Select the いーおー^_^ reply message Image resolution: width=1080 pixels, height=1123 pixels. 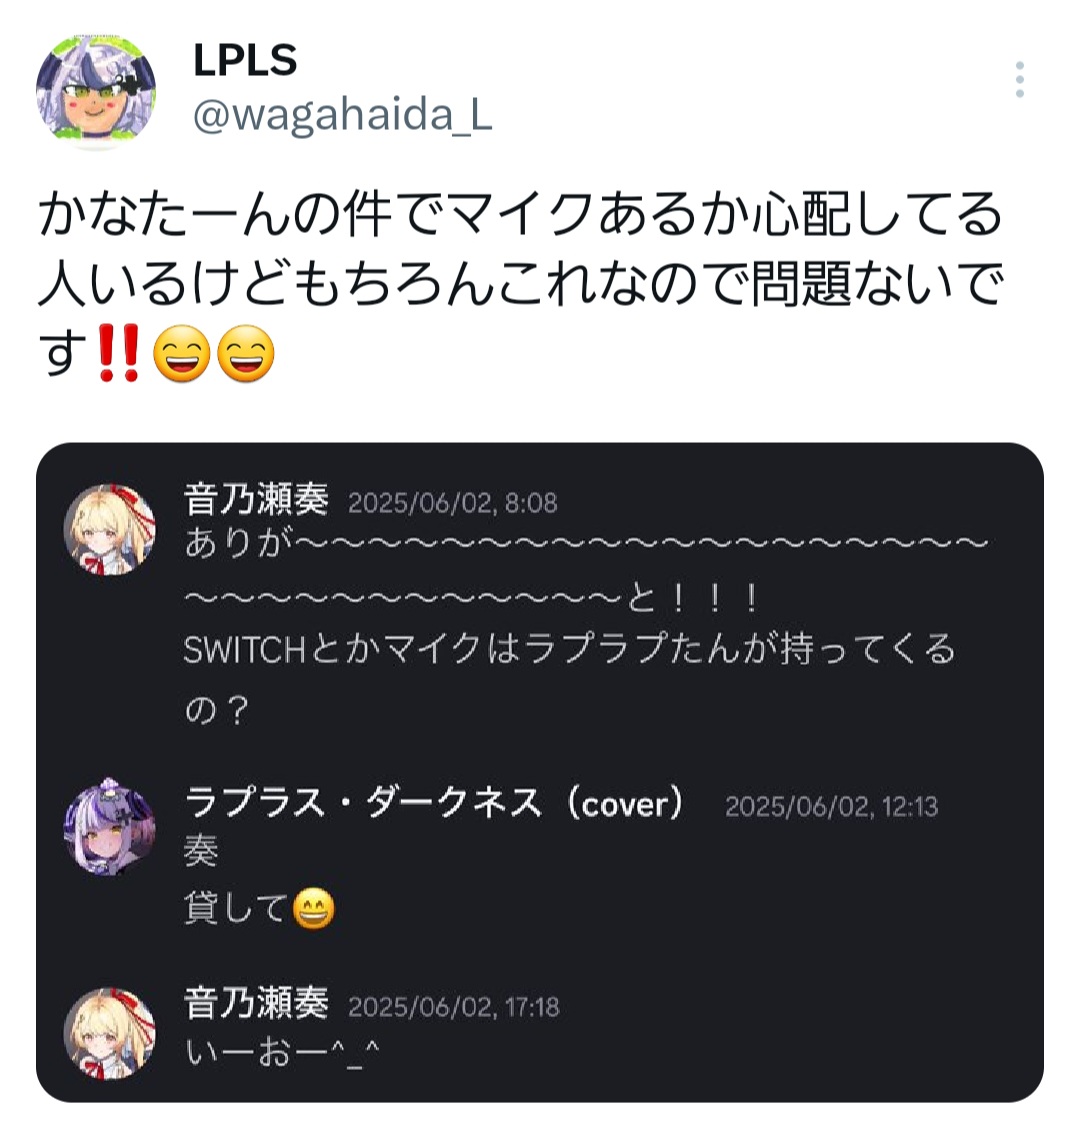pyautogui.click(x=281, y=1053)
